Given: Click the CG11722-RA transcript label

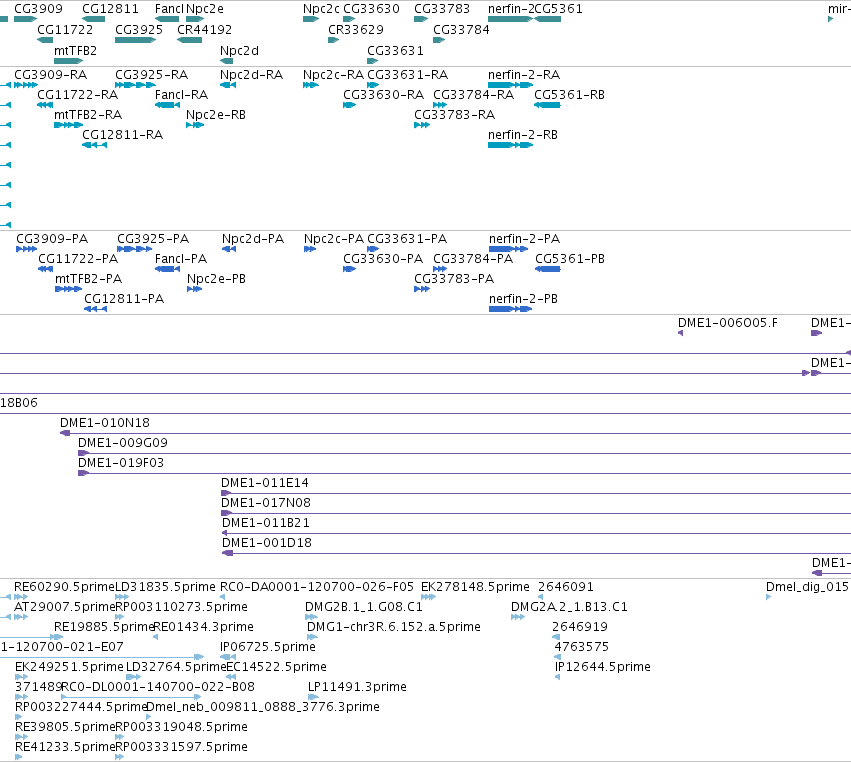Looking at the screenshot, I should [x=78, y=95].
